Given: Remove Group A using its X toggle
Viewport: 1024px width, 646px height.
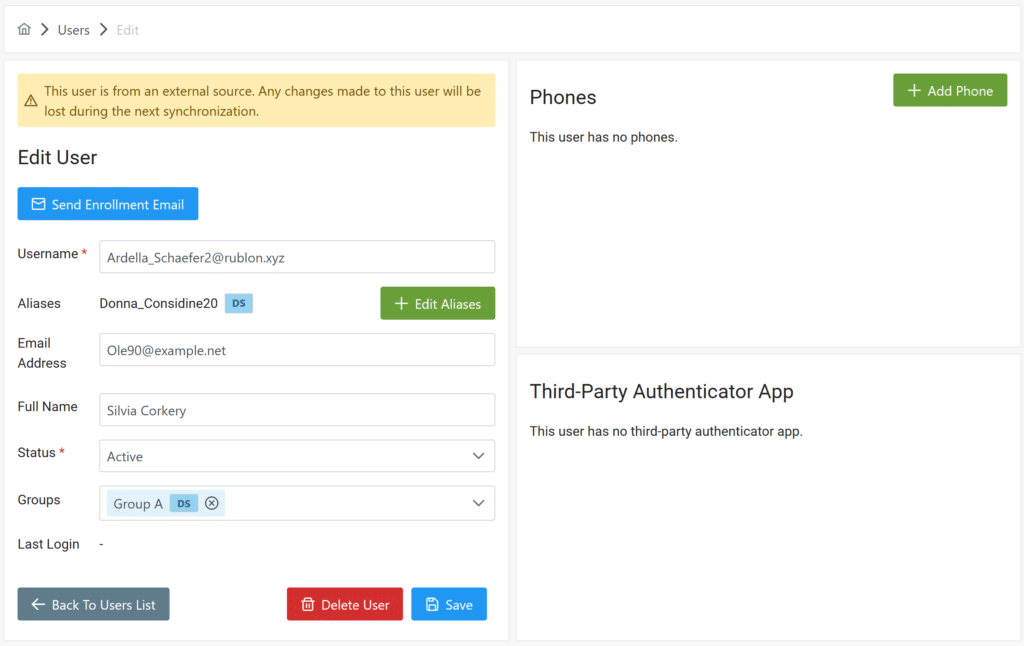Looking at the screenshot, I should pos(212,503).
